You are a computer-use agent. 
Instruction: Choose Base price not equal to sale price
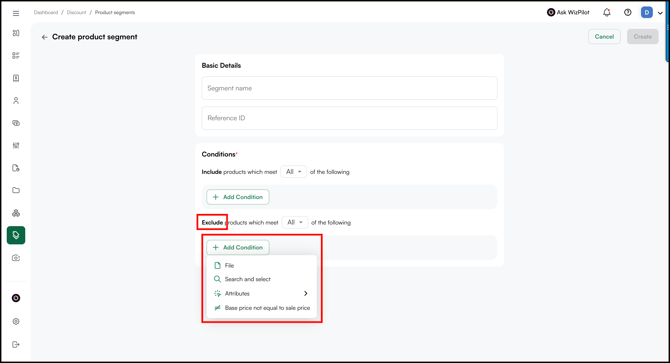pyautogui.click(x=262, y=308)
